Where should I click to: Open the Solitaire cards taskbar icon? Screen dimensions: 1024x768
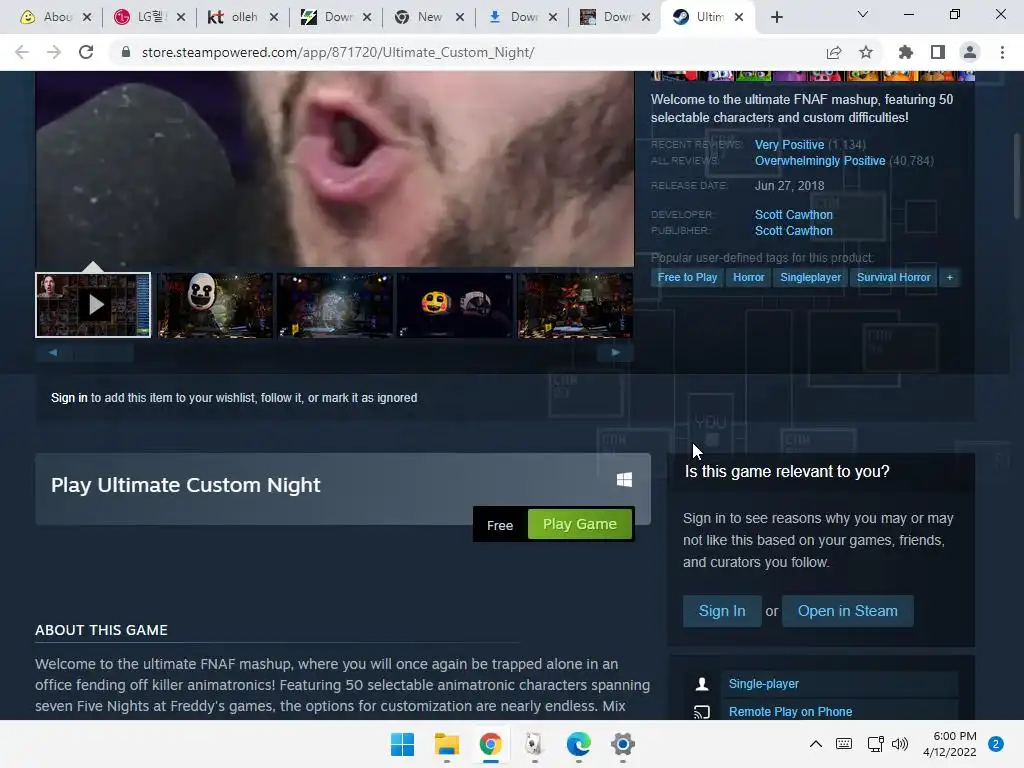coord(534,744)
